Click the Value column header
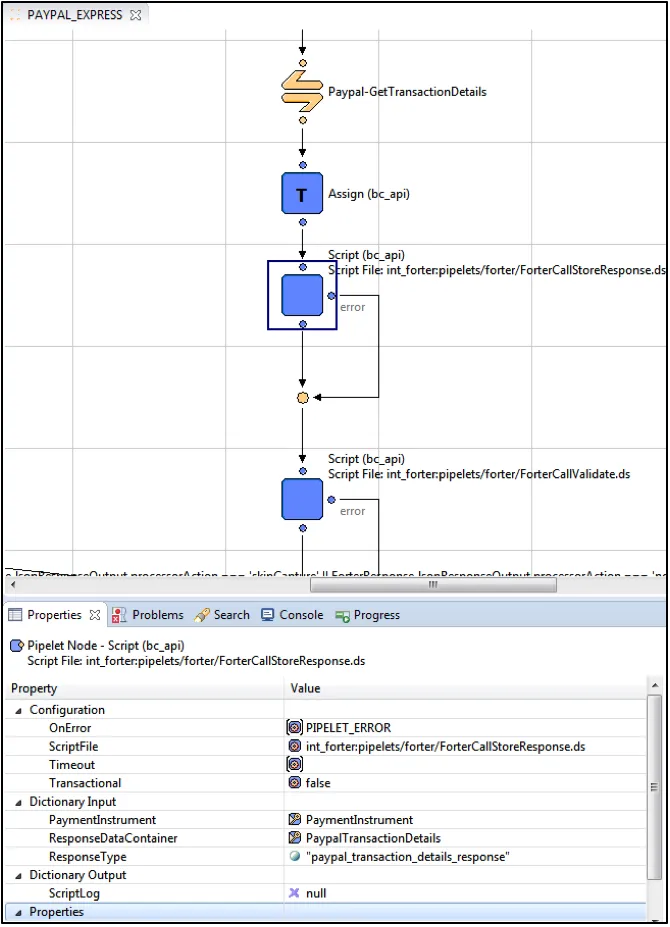This screenshot has width=670, height=927. [465, 688]
